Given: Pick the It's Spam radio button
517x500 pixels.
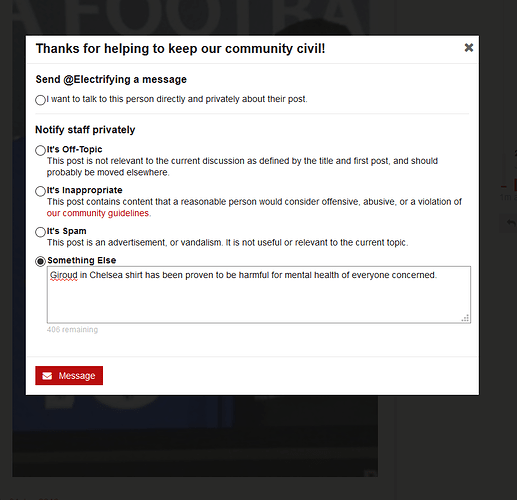Looking at the screenshot, I should tap(40, 232).
